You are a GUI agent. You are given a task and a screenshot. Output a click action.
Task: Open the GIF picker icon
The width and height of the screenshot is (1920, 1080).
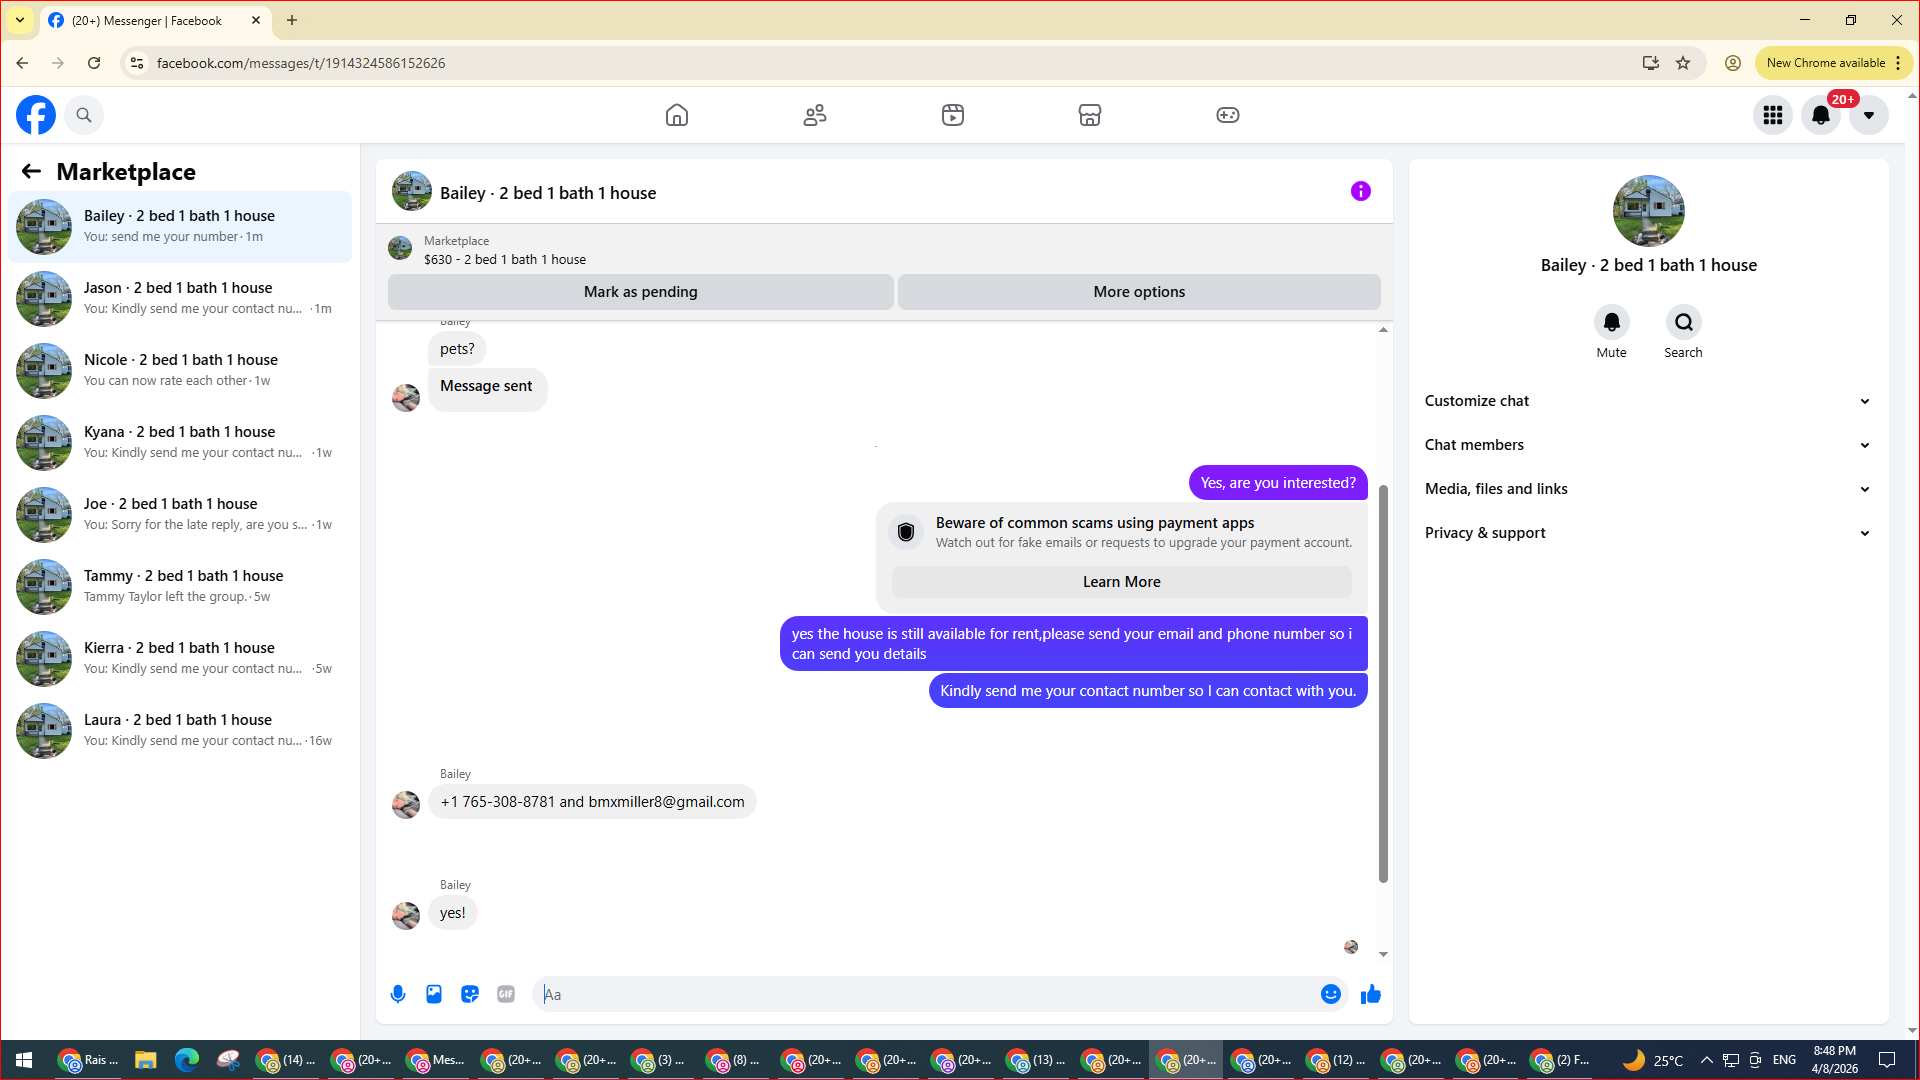point(506,994)
